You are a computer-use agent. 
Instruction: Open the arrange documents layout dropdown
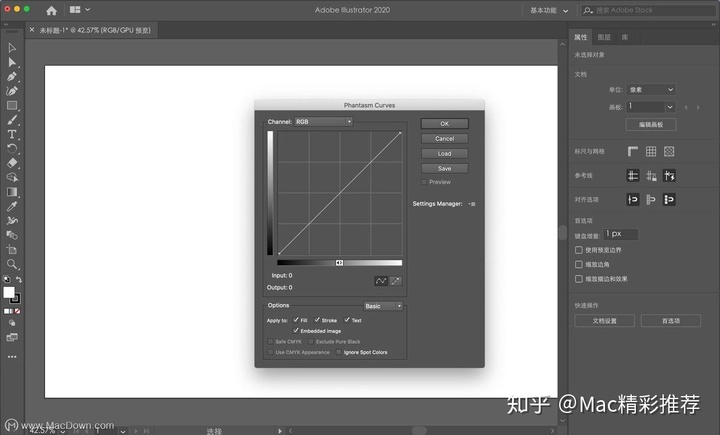pyautogui.click(x=79, y=10)
